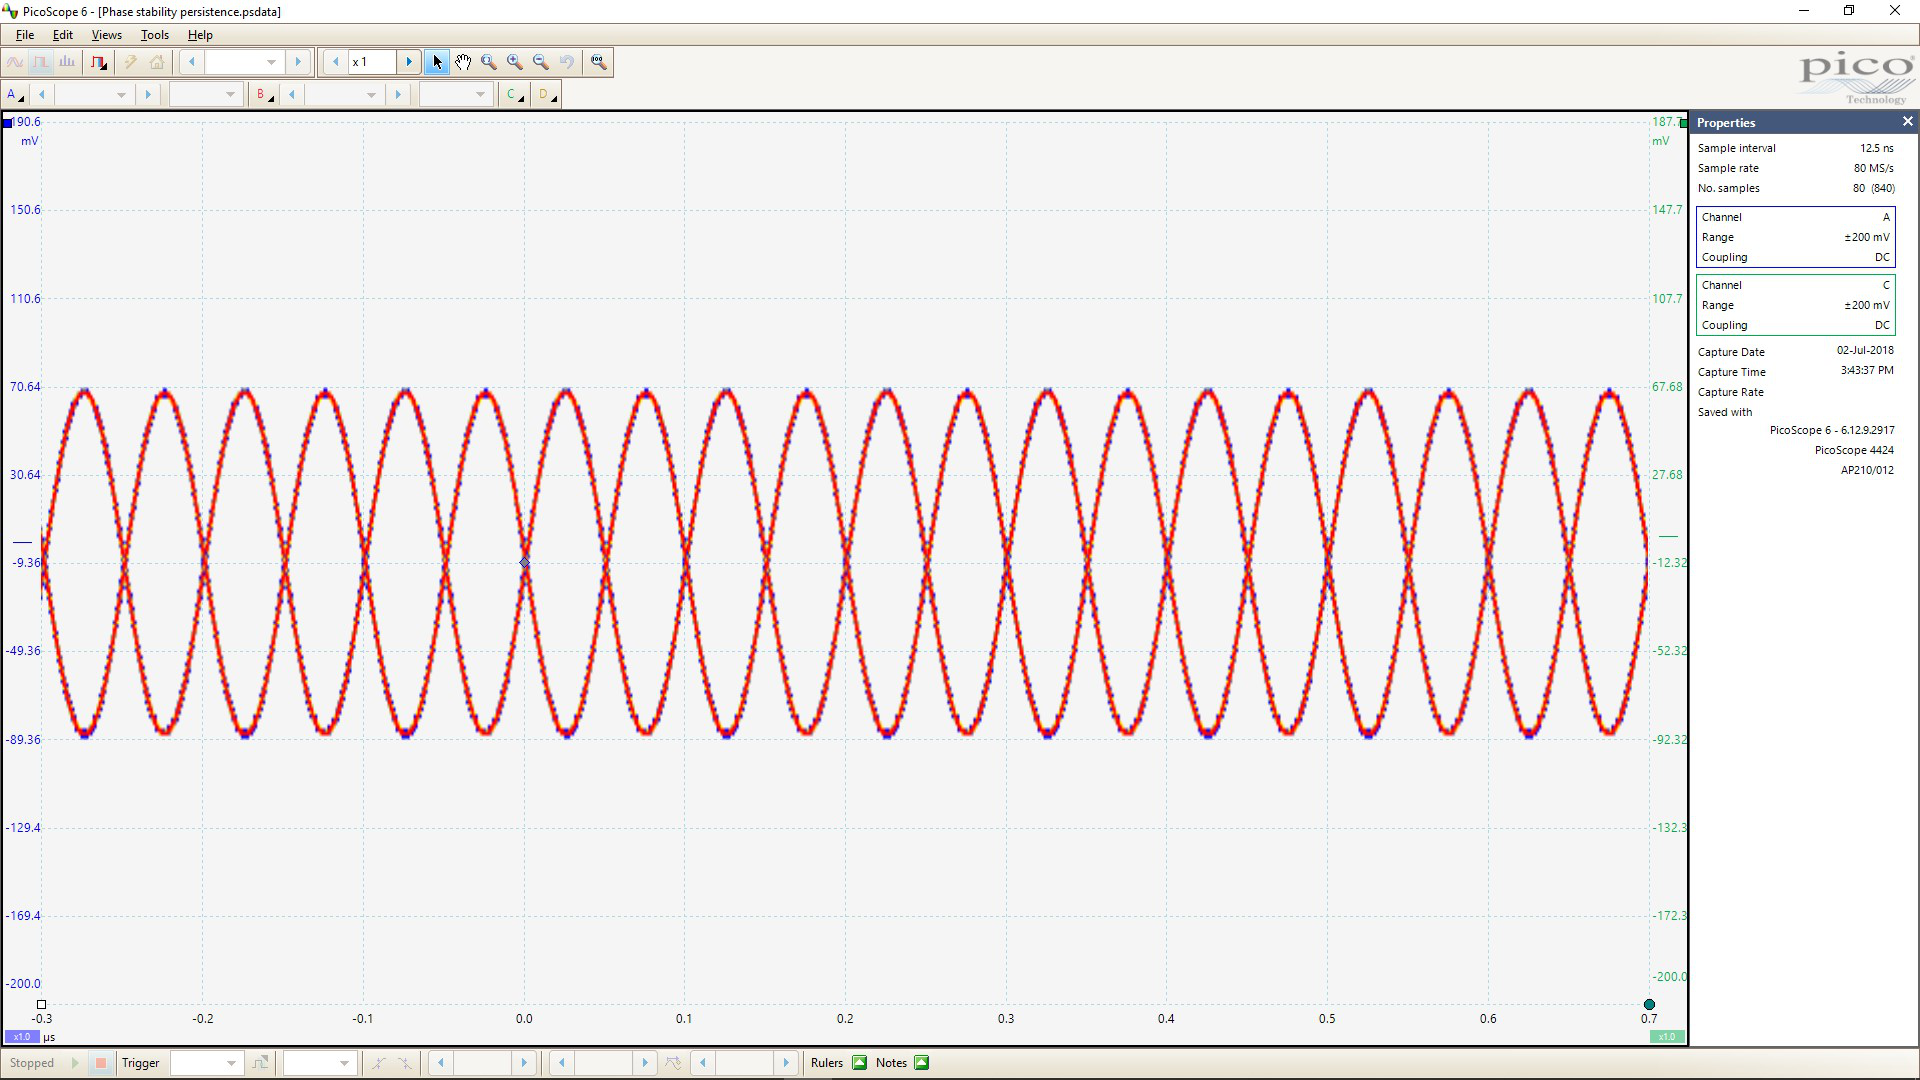1920x1080 pixels.
Task: Decrease Channel B range with left arrow
Action: point(292,95)
